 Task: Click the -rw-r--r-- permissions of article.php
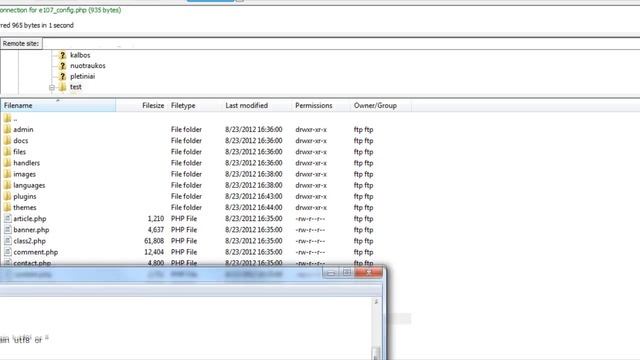tap(310, 219)
